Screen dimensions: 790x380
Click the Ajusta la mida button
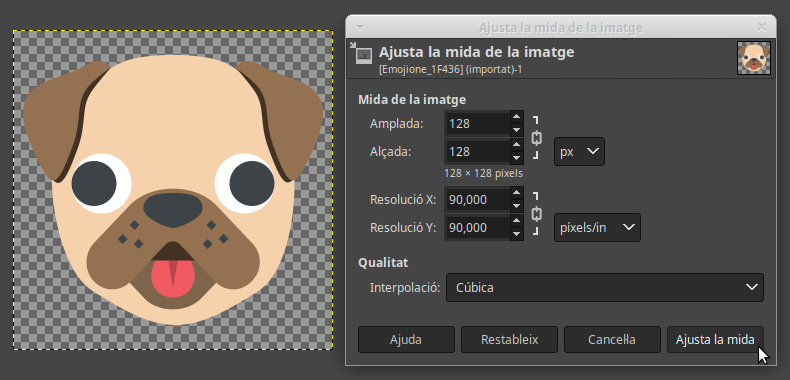click(715, 339)
